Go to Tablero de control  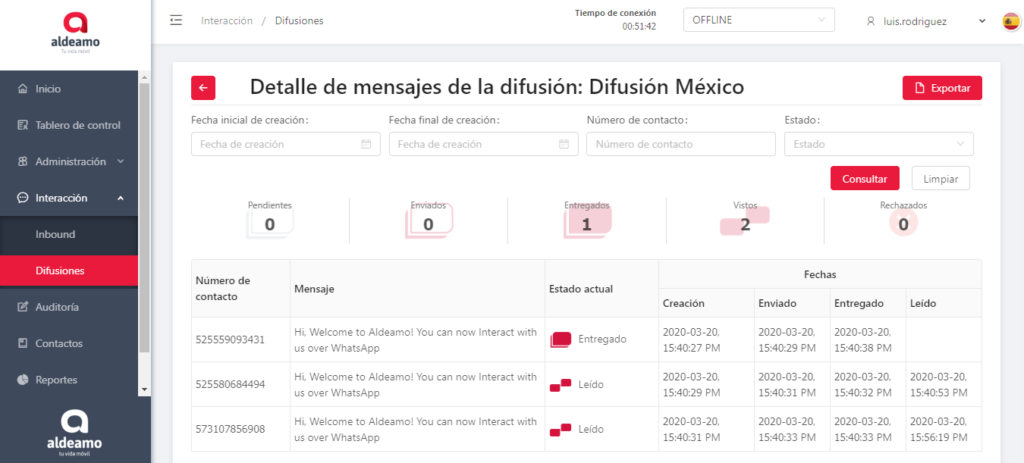77,125
